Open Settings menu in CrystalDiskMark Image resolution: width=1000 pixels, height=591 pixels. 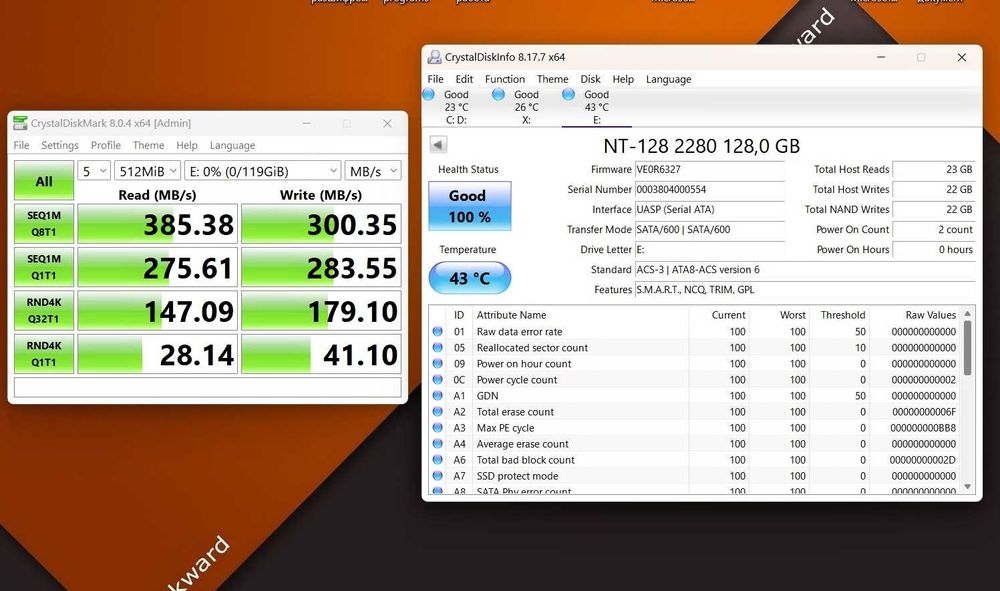[x=60, y=145]
